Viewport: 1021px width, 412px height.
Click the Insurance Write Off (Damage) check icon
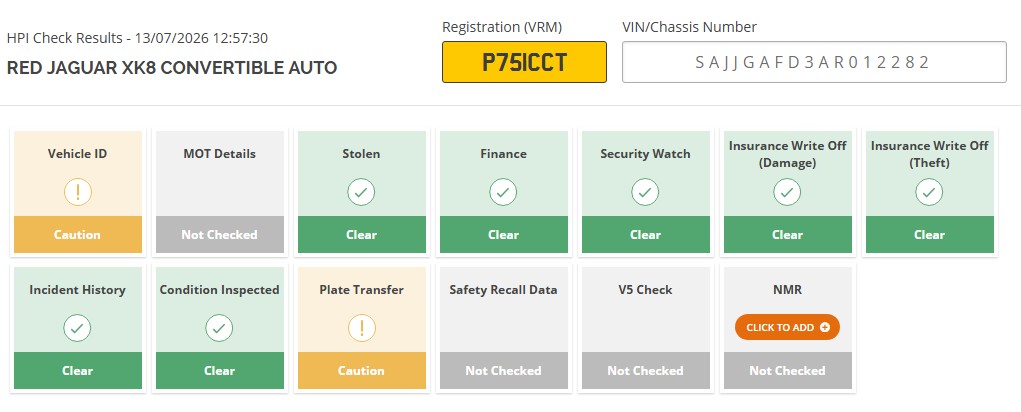(787, 192)
